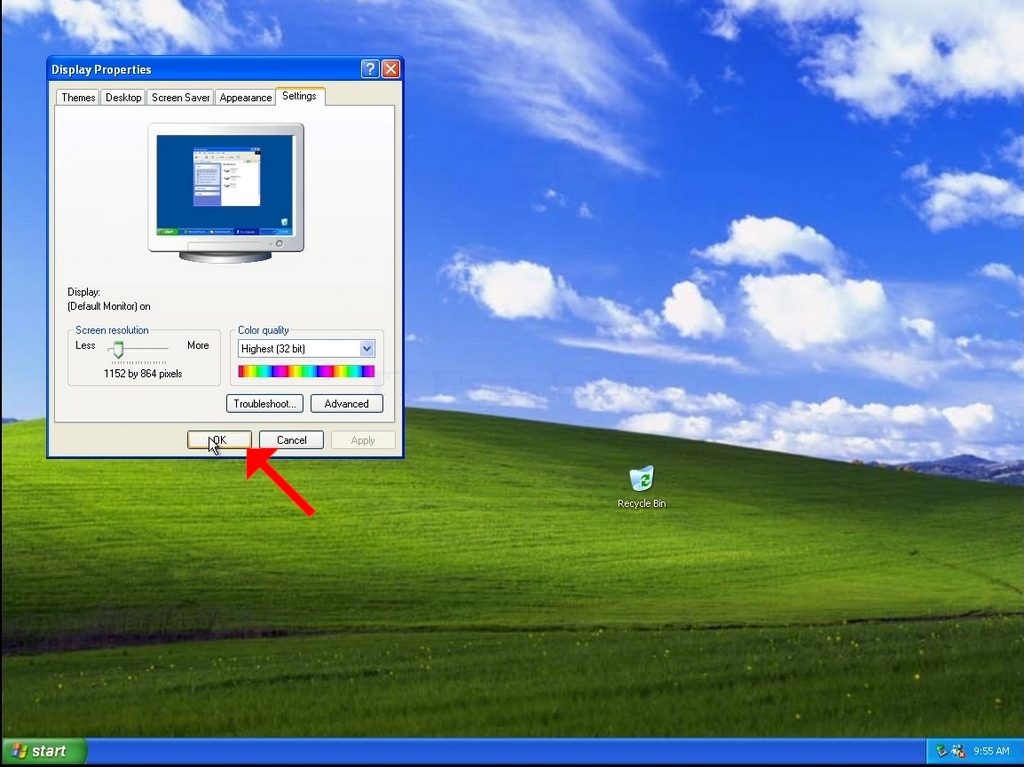The width and height of the screenshot is (1024, 767).
Task: Switch to the Desktop tab
Action: pyautogui.click(x=123, y=97)
